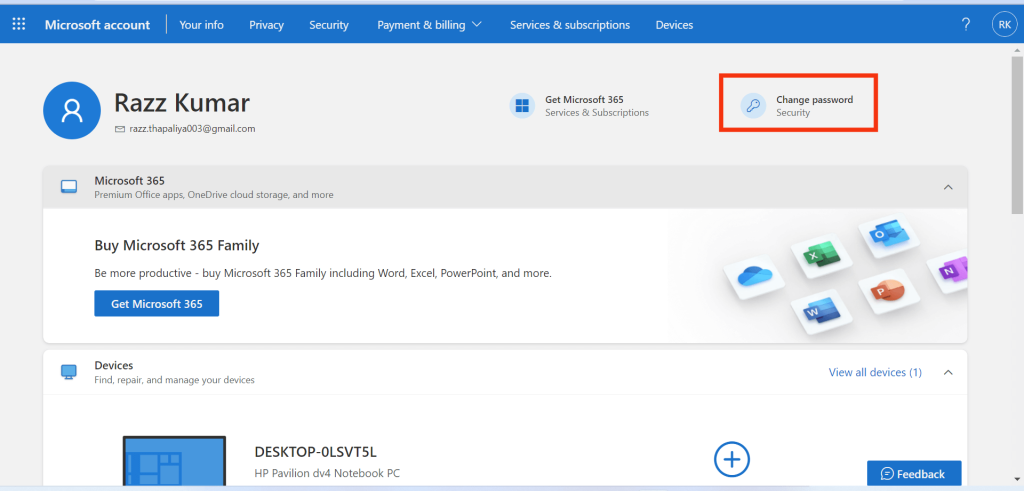Screen dimensions: 1024x491
Task: Open Get Microsoft 365 Services & Subscriptions link
Action: coord(579,105)
